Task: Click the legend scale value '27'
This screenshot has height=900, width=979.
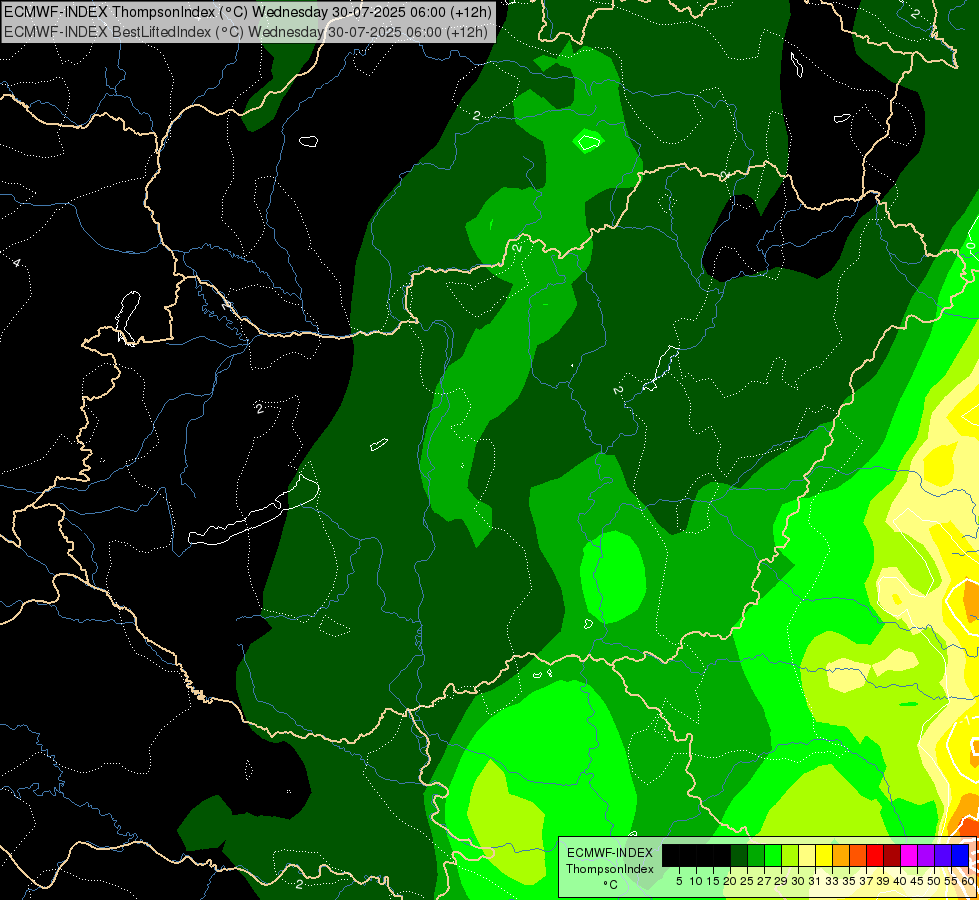Action: tap(764, 881)
